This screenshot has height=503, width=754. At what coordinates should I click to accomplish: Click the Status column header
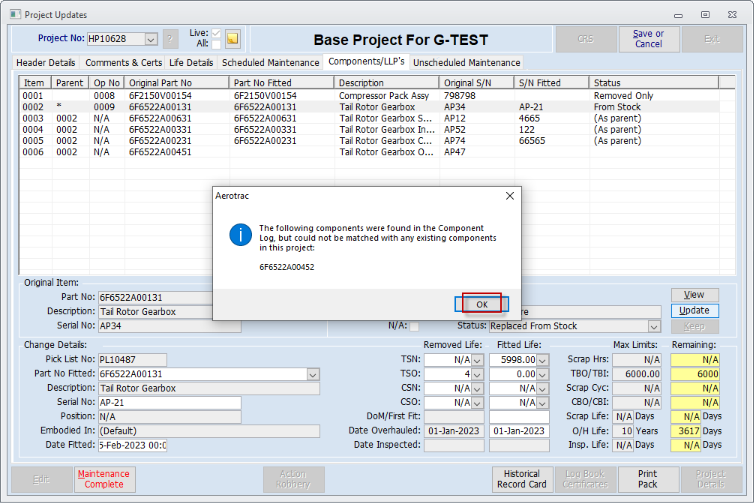[654, 83]
